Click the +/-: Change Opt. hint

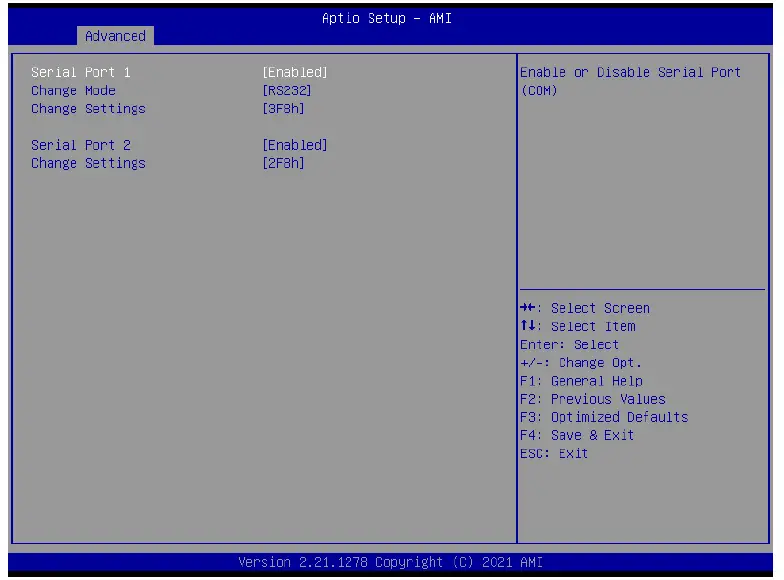[580, 363]
